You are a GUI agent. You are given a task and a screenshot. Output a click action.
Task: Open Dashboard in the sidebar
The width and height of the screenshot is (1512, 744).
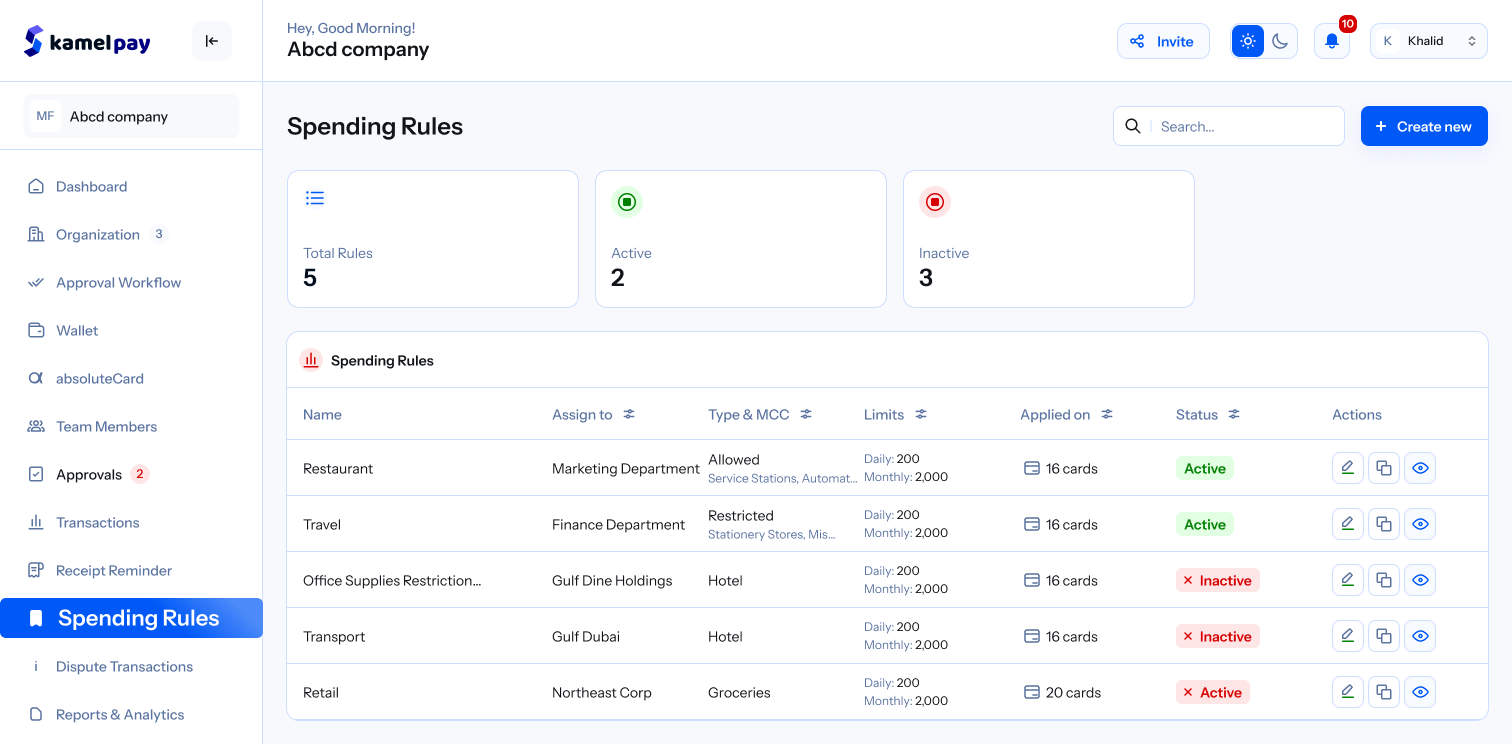click(x=91, y=186)
